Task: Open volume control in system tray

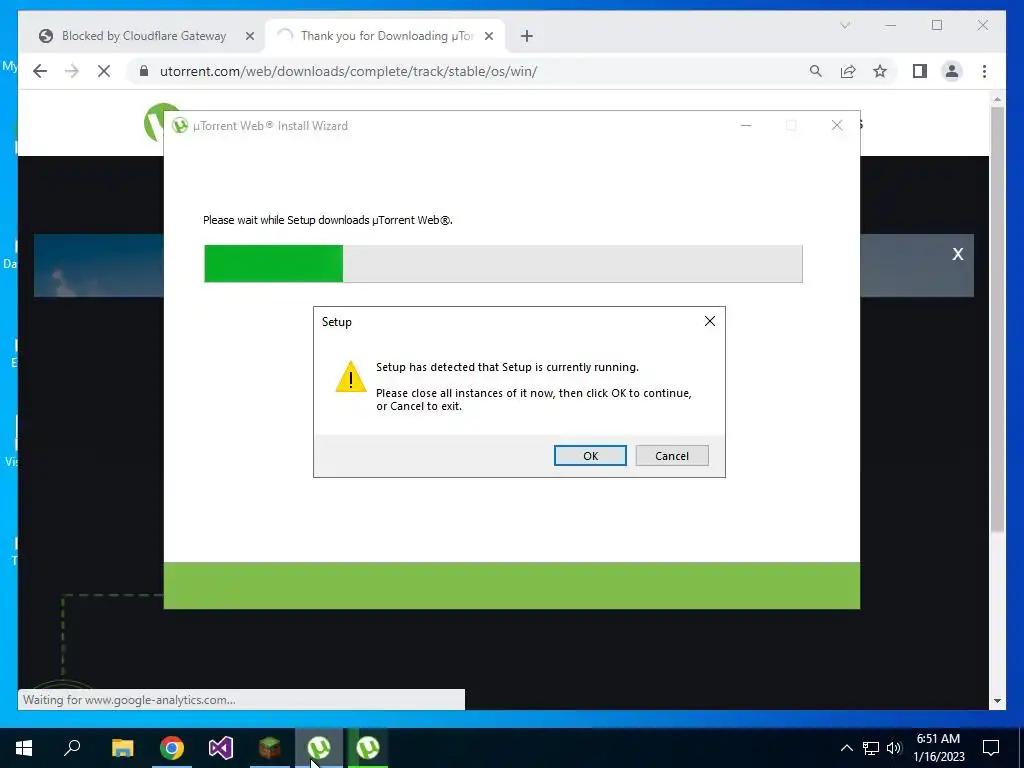Action: 894,748
